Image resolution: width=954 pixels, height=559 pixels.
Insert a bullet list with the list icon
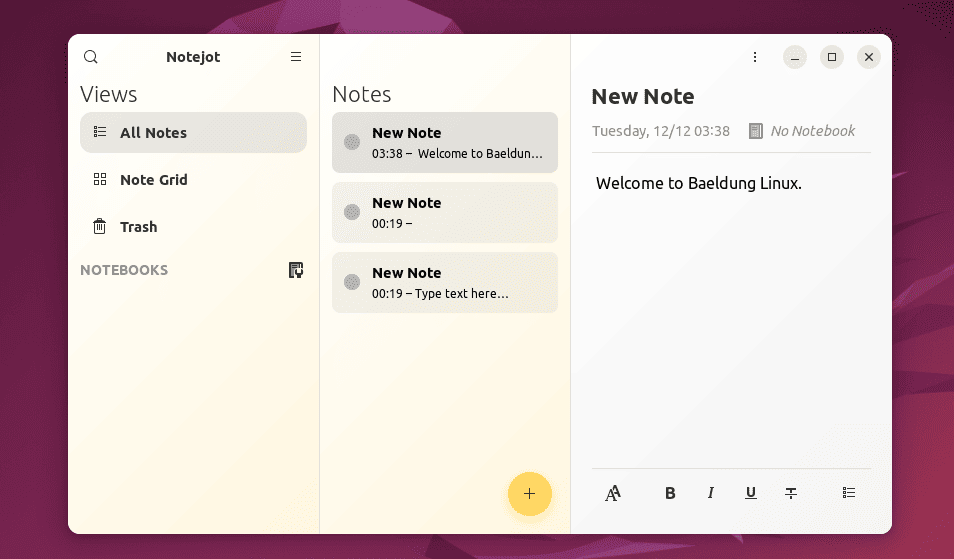click(849, 493)
